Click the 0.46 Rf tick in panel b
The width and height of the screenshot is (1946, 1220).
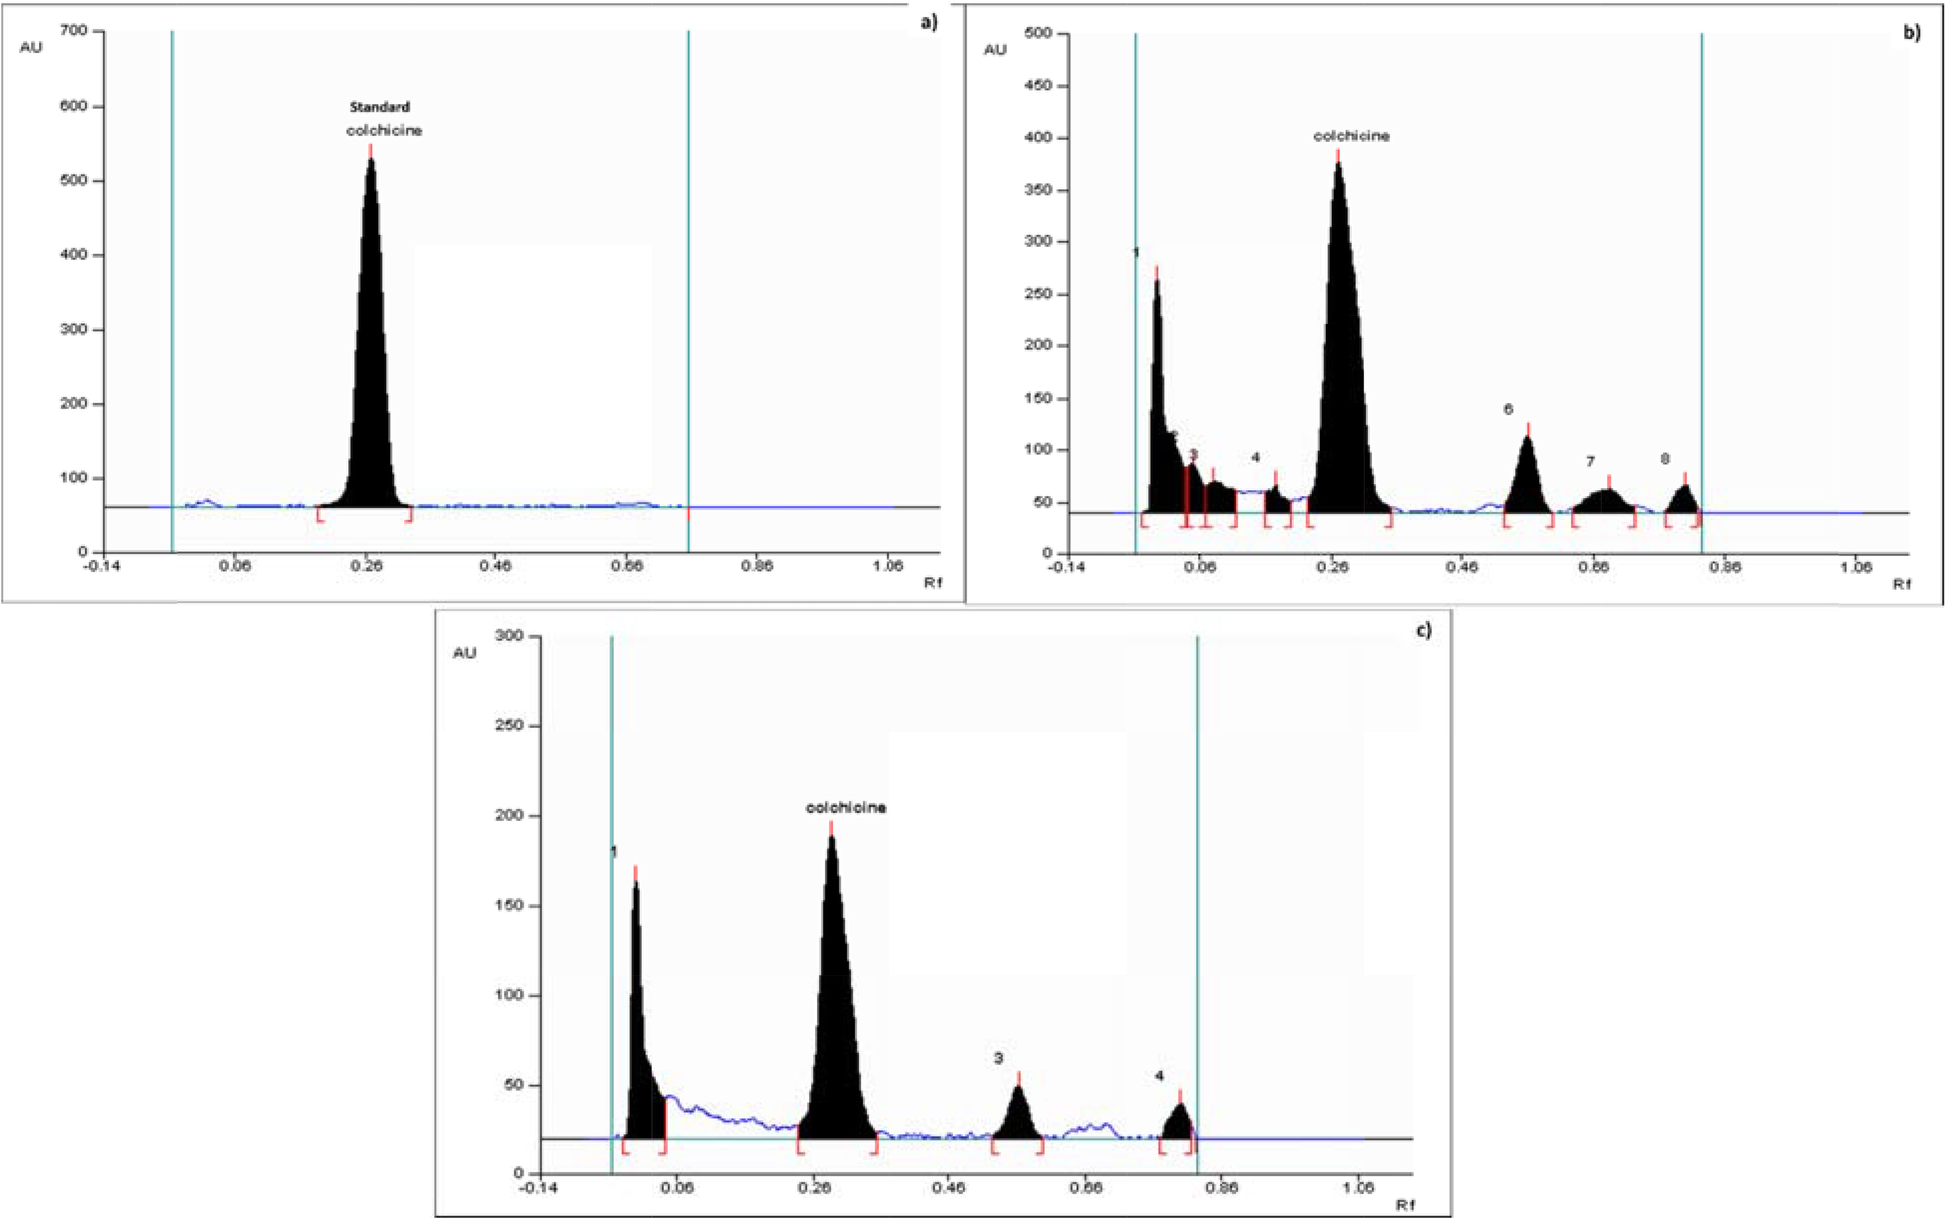coord(1462,568)
